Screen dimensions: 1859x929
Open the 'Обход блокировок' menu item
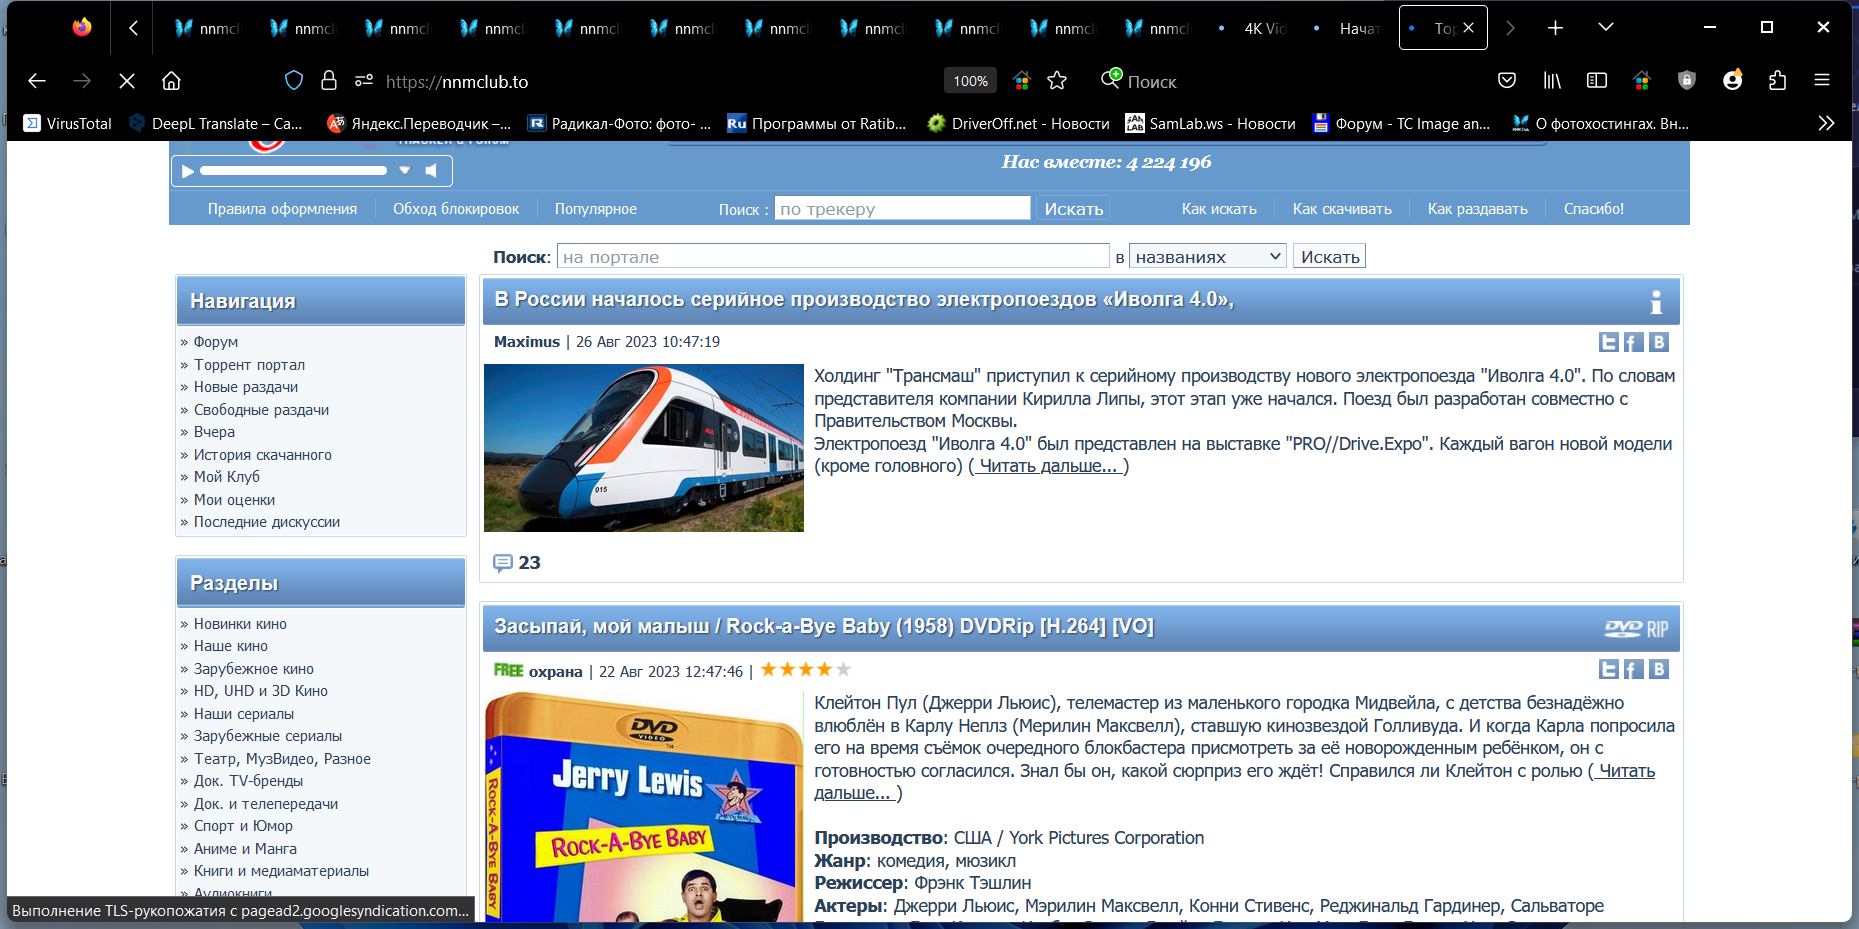coord(456,209)
